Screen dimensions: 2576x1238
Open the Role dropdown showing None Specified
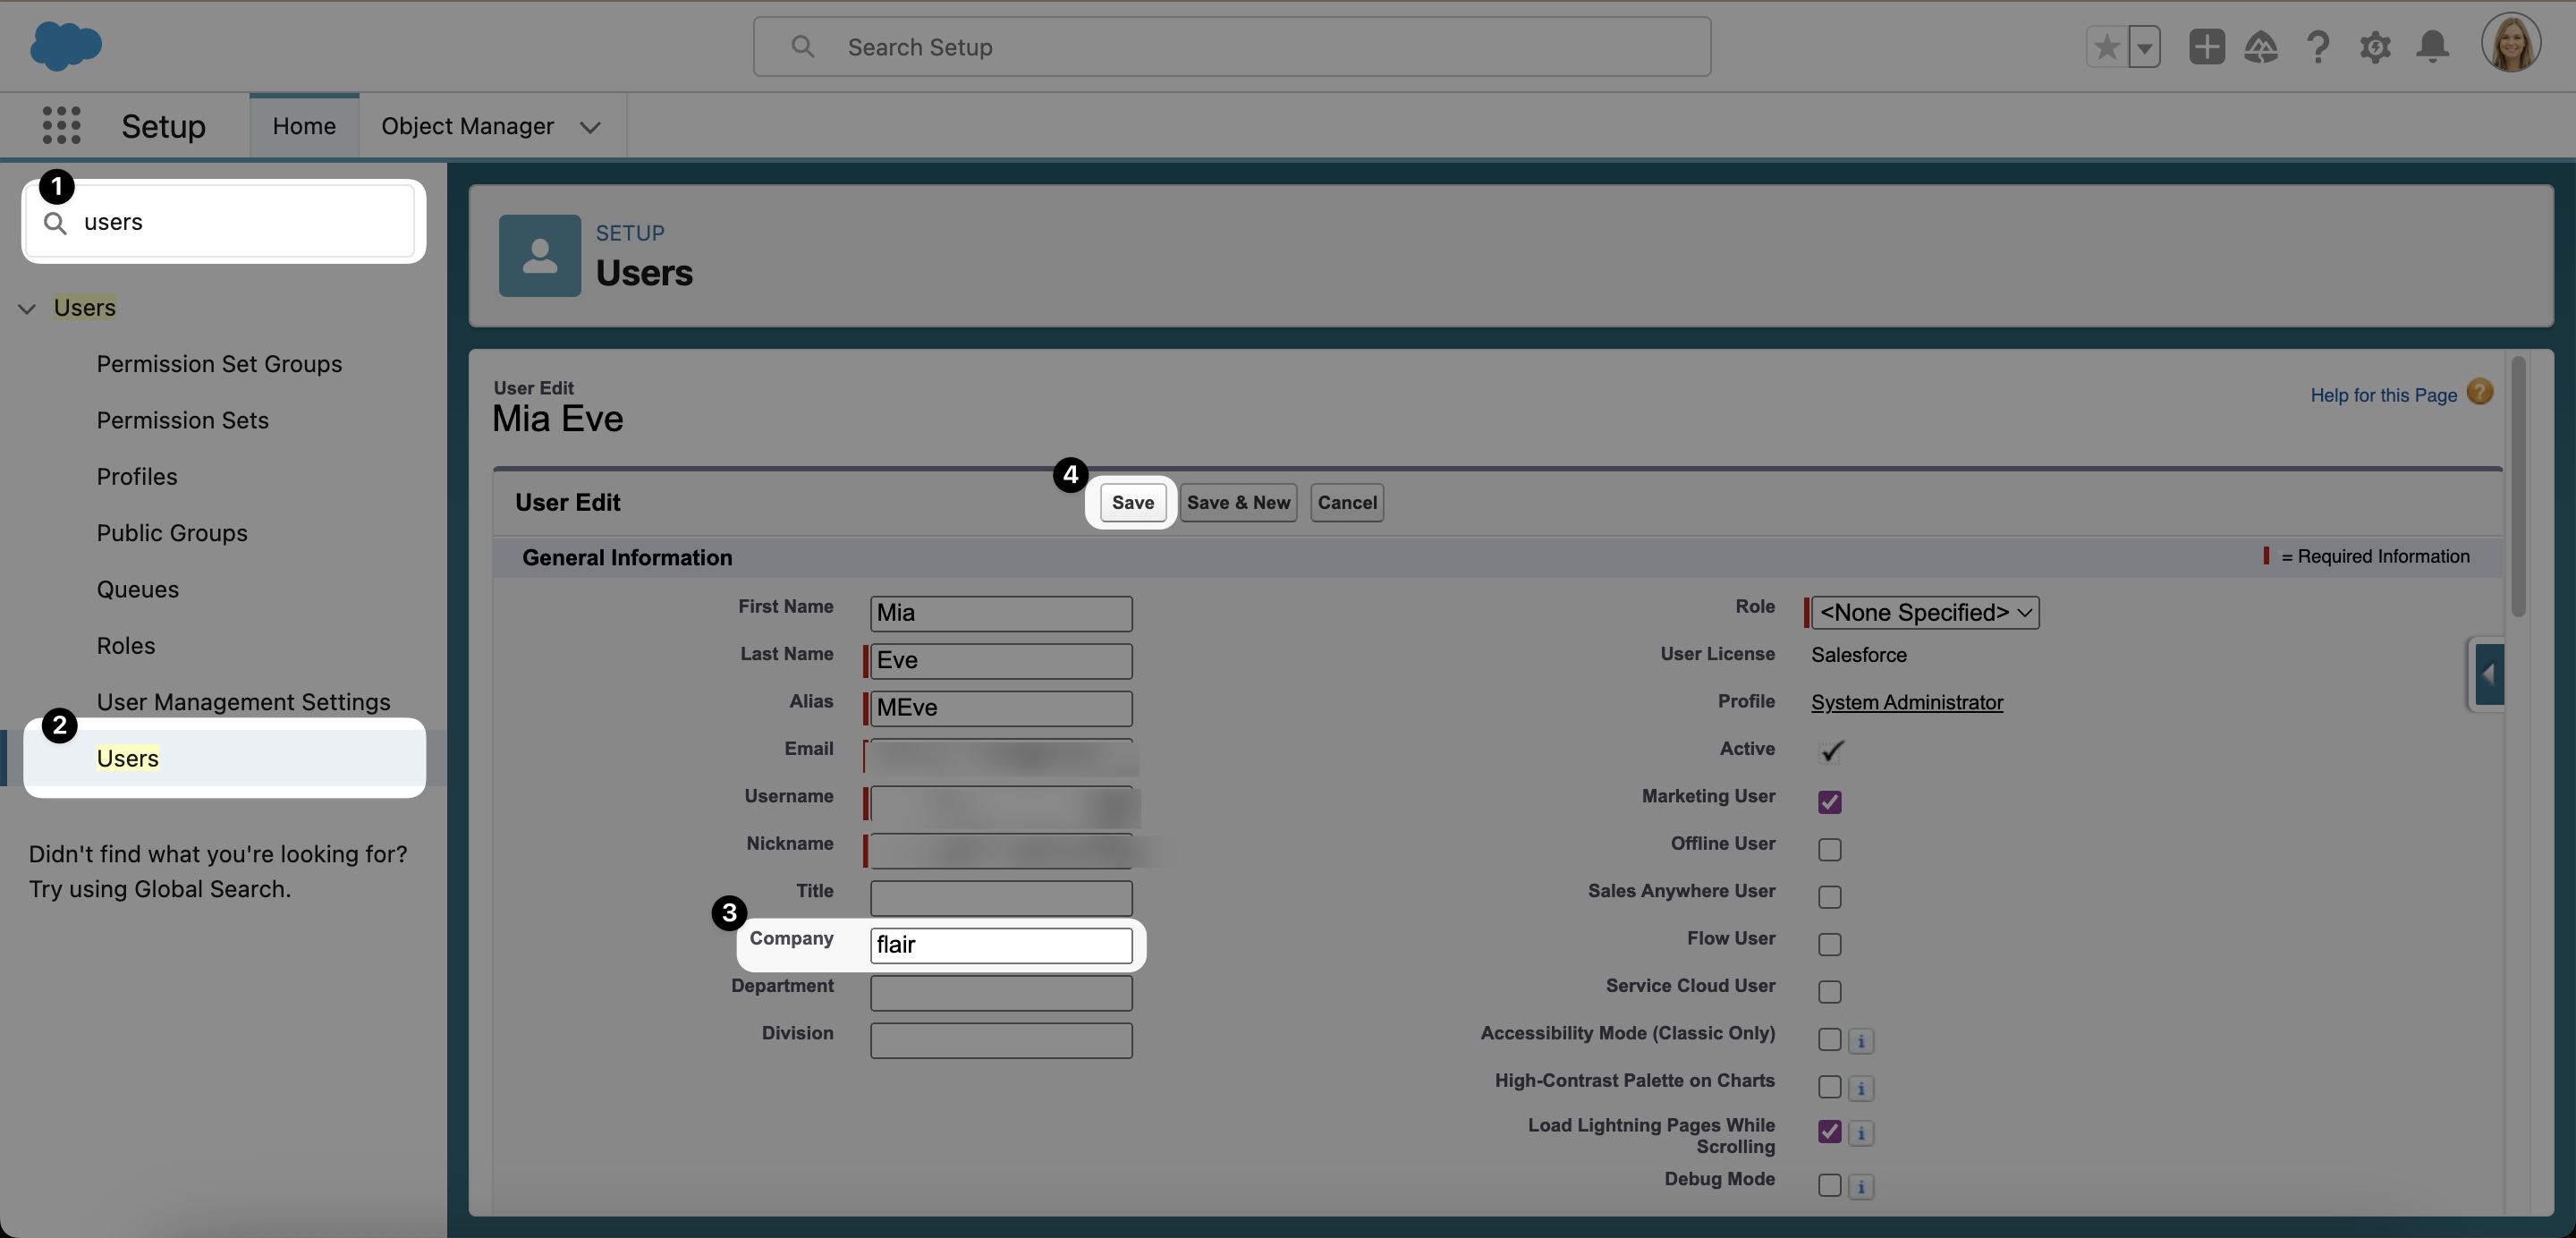click(1923, 612)
